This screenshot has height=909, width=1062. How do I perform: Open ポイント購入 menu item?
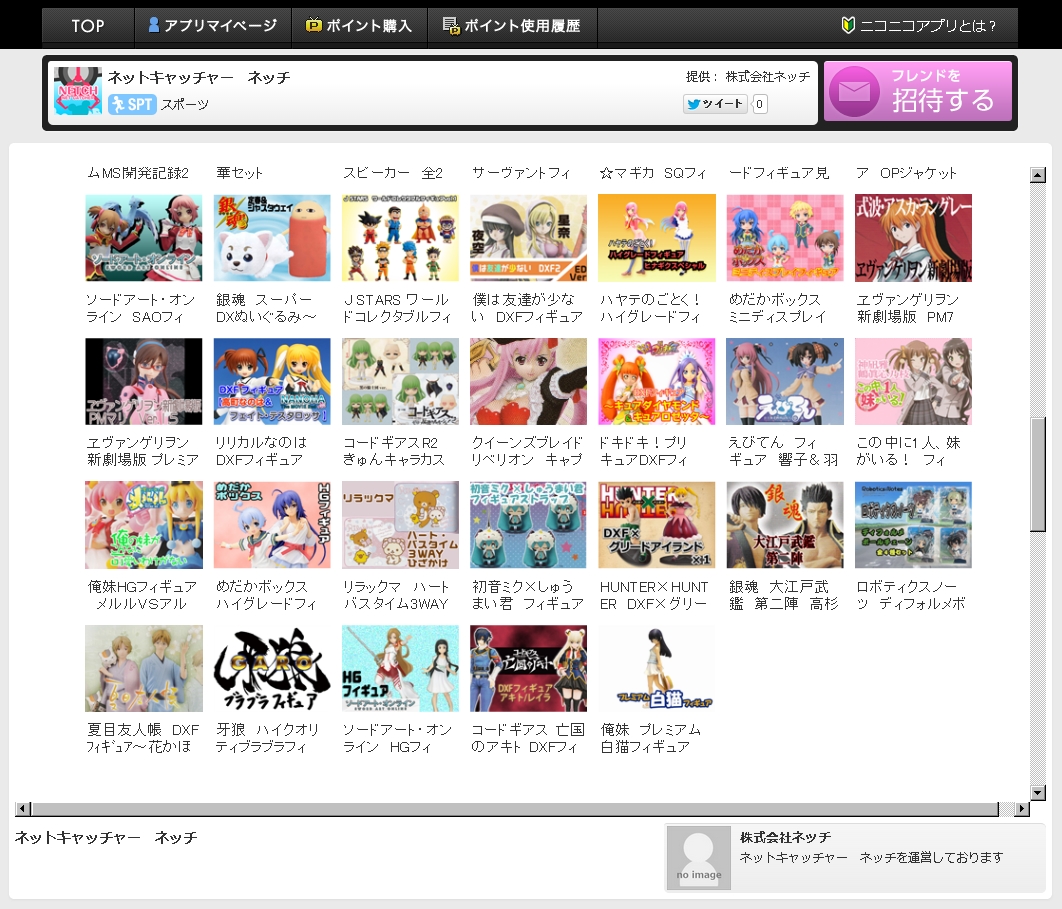pos(359,26)
